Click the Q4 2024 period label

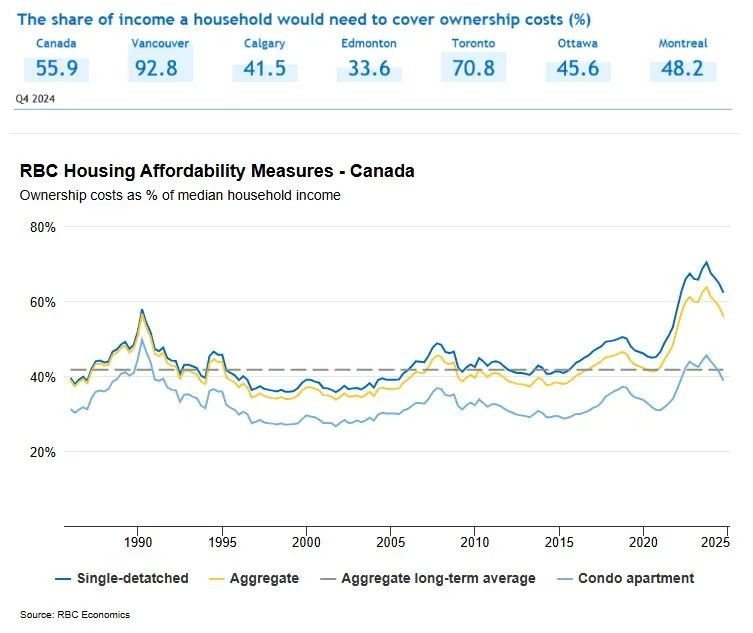[35, 99]
